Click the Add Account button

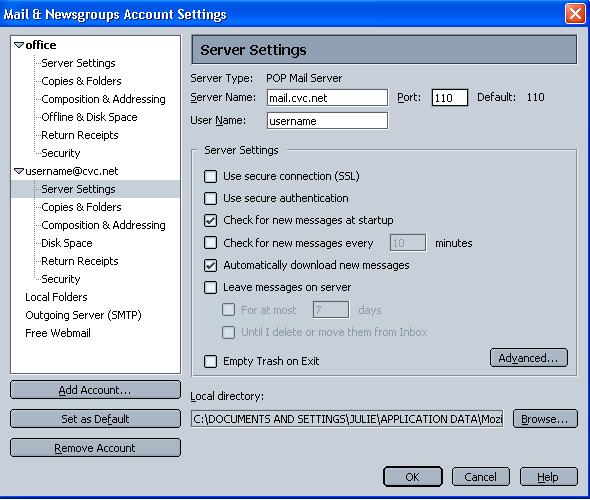pyautogui.click(x=95, y=390)
